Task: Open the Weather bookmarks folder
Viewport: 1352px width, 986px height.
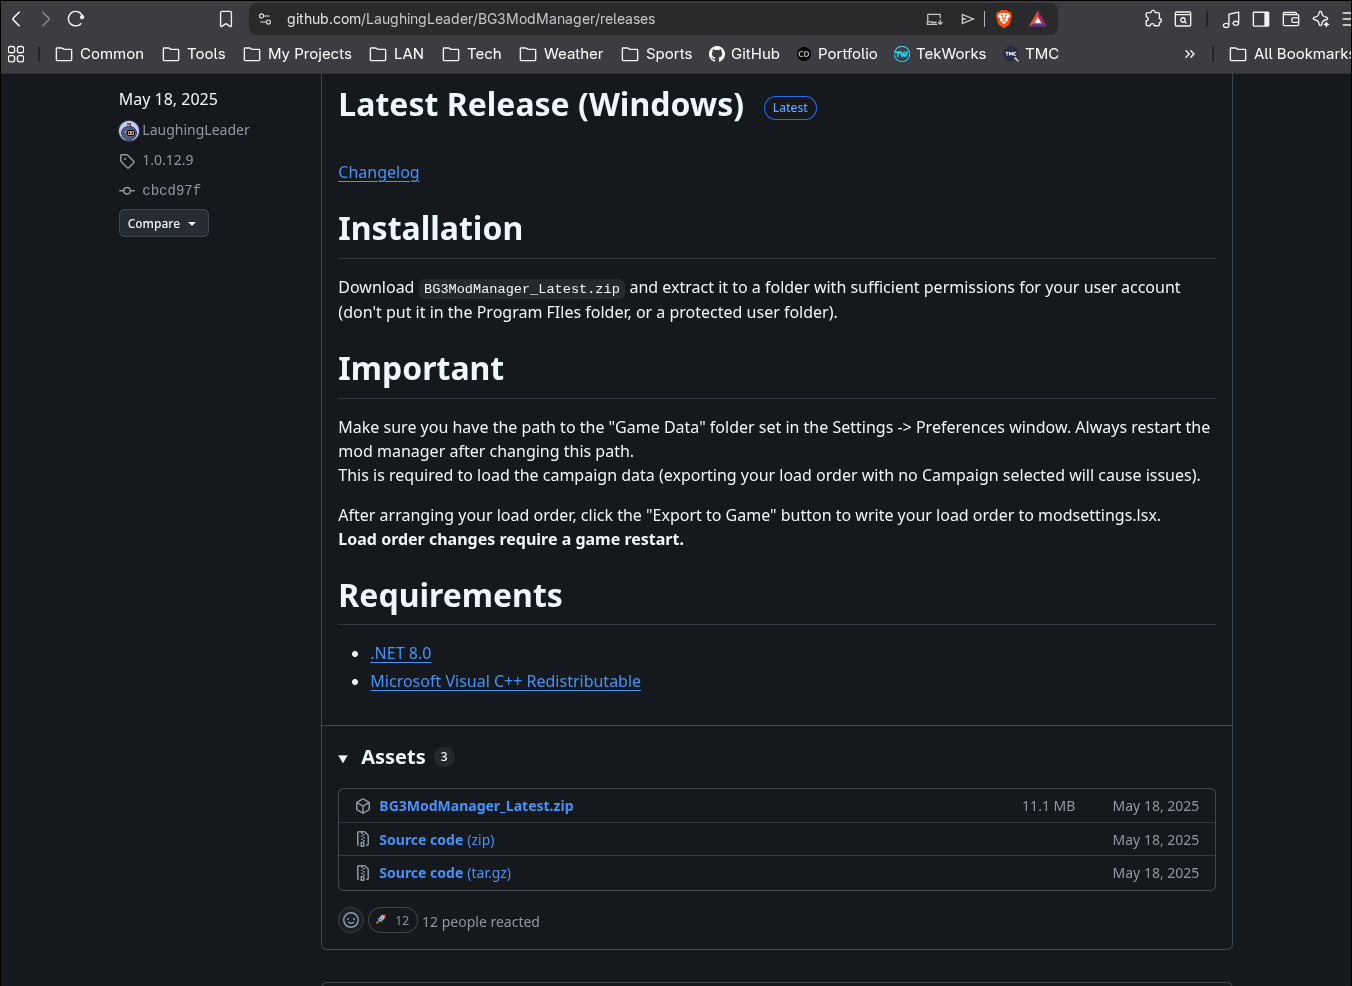Action: (x=561, y=54)
